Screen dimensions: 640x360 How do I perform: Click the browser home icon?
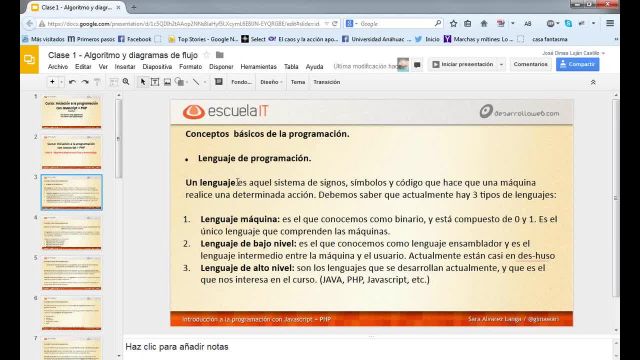point(484,24)
